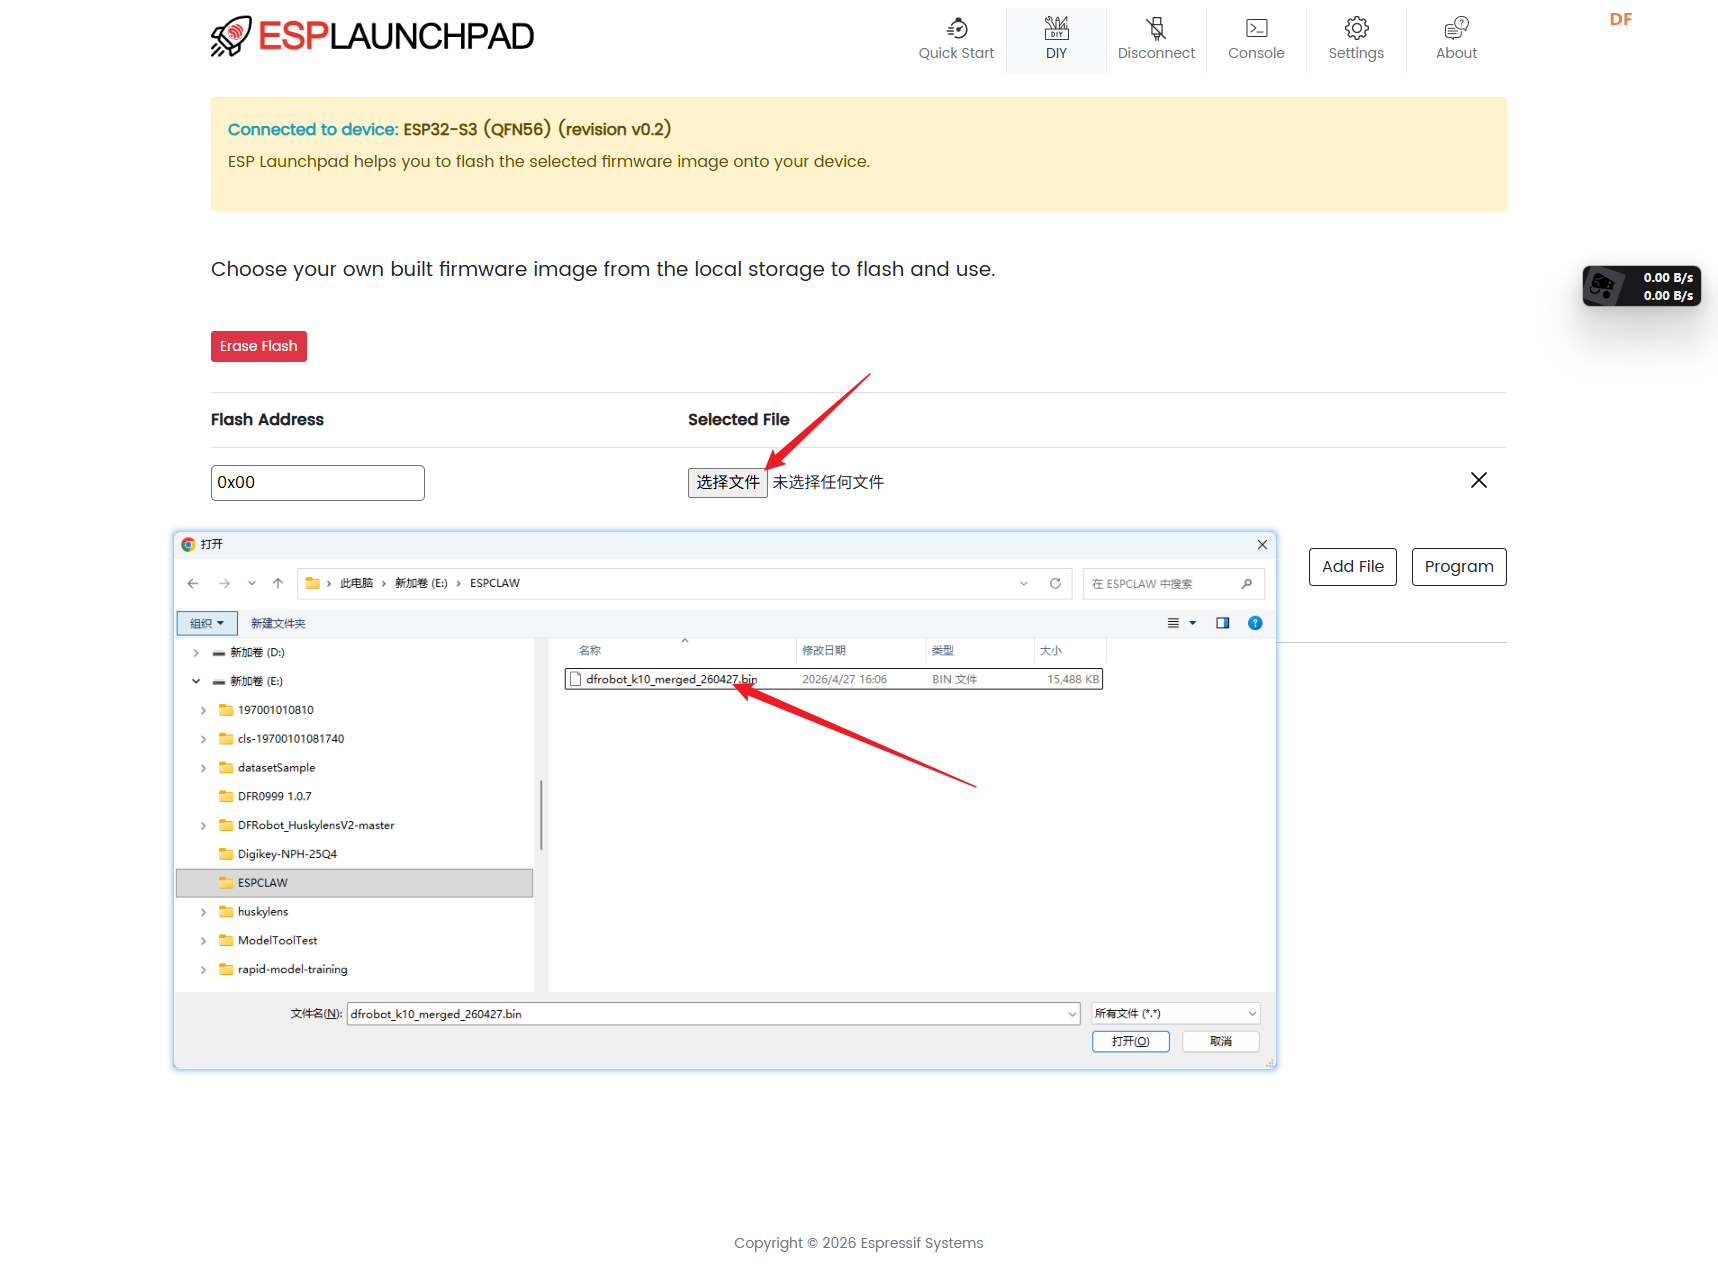Image resolution: width=1718 pixels, height=1270 pixels.
Task: Open Quick Start using the stopwatch icon
Action: 956,29
